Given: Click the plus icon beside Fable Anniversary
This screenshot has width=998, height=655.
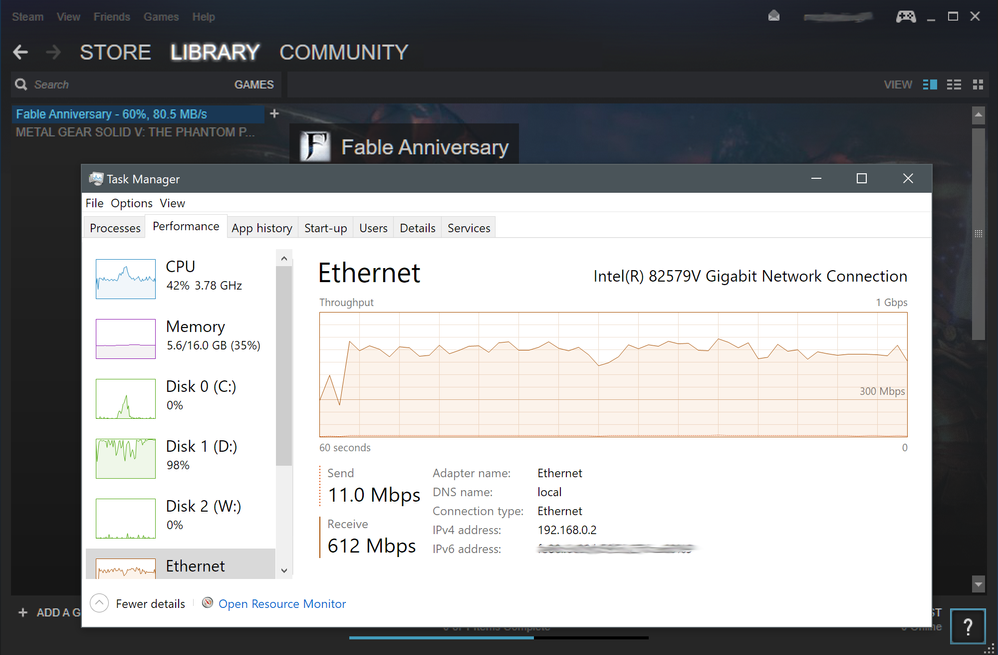Looking at the screenshot, I should click(275, 114).
